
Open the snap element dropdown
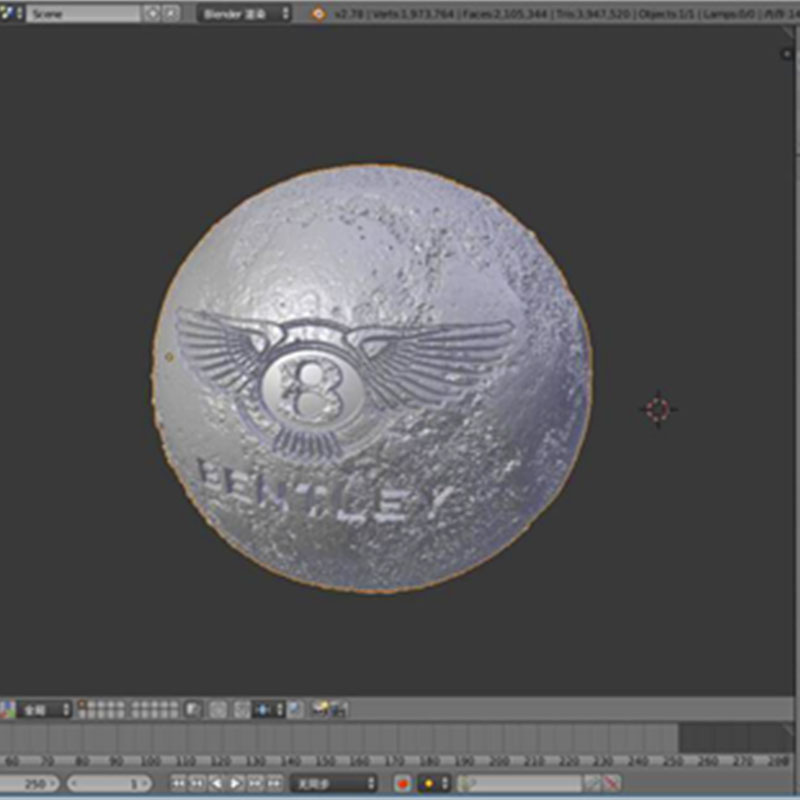[268, 710]
